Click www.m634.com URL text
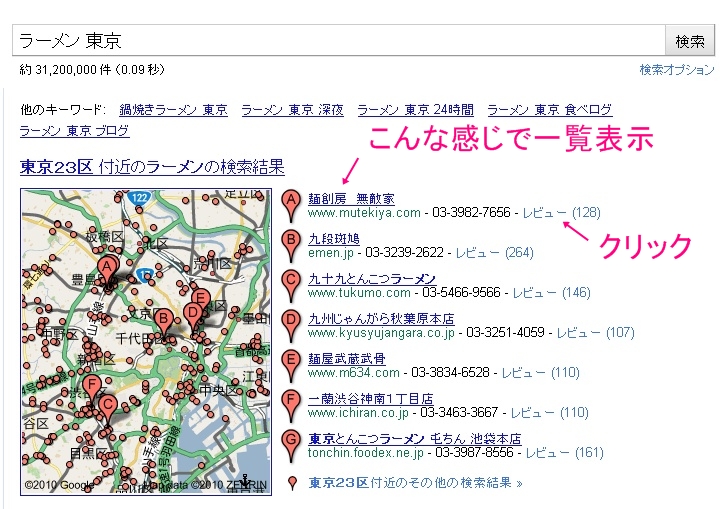 click(354, 373)
